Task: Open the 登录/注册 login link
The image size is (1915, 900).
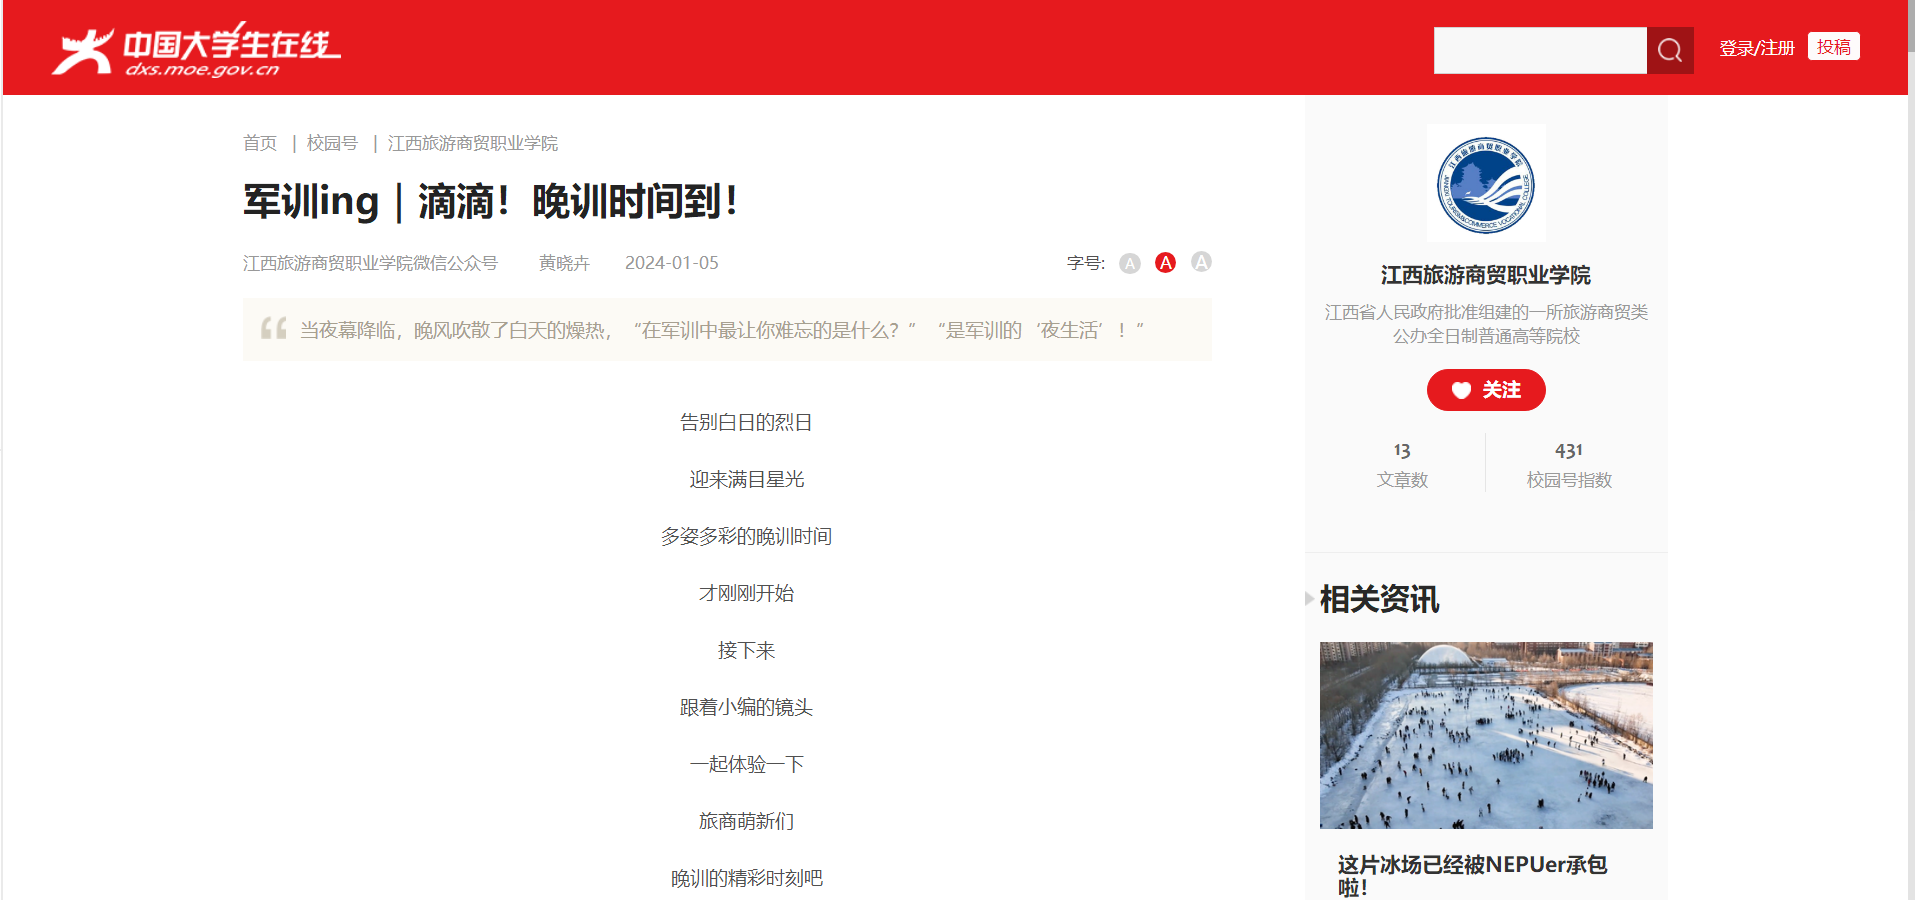Action: (1756, 48)
